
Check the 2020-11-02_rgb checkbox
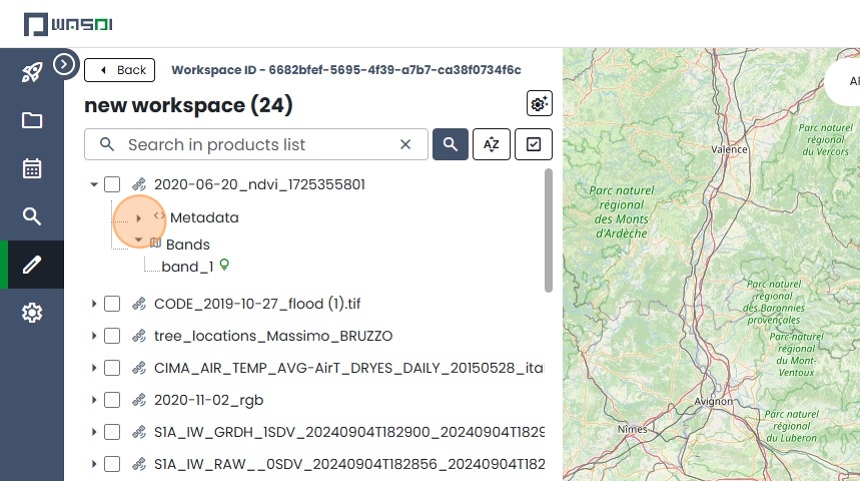(112, 400)
